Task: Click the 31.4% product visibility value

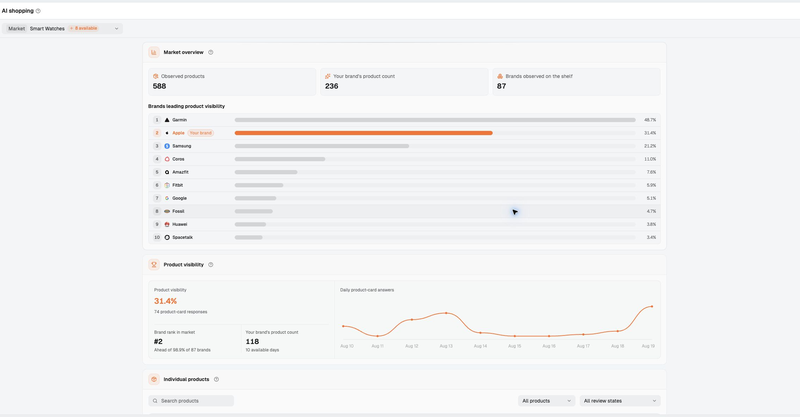Action: (x=165, y=301)
